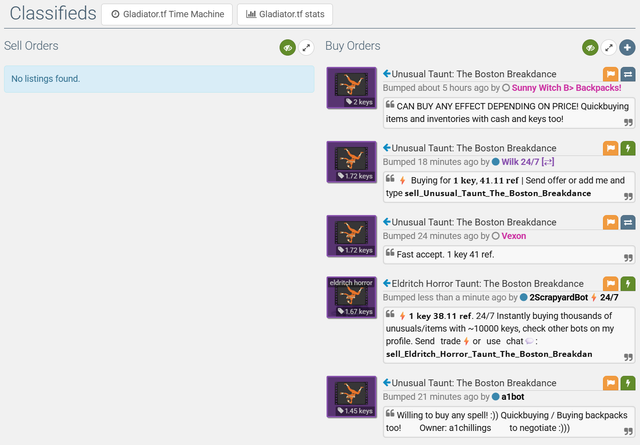Click Wilk's 1.72 keys item thumbnail
Image resolution: width=640 pixels, height=445 pixels.
[x=351, y=162]
